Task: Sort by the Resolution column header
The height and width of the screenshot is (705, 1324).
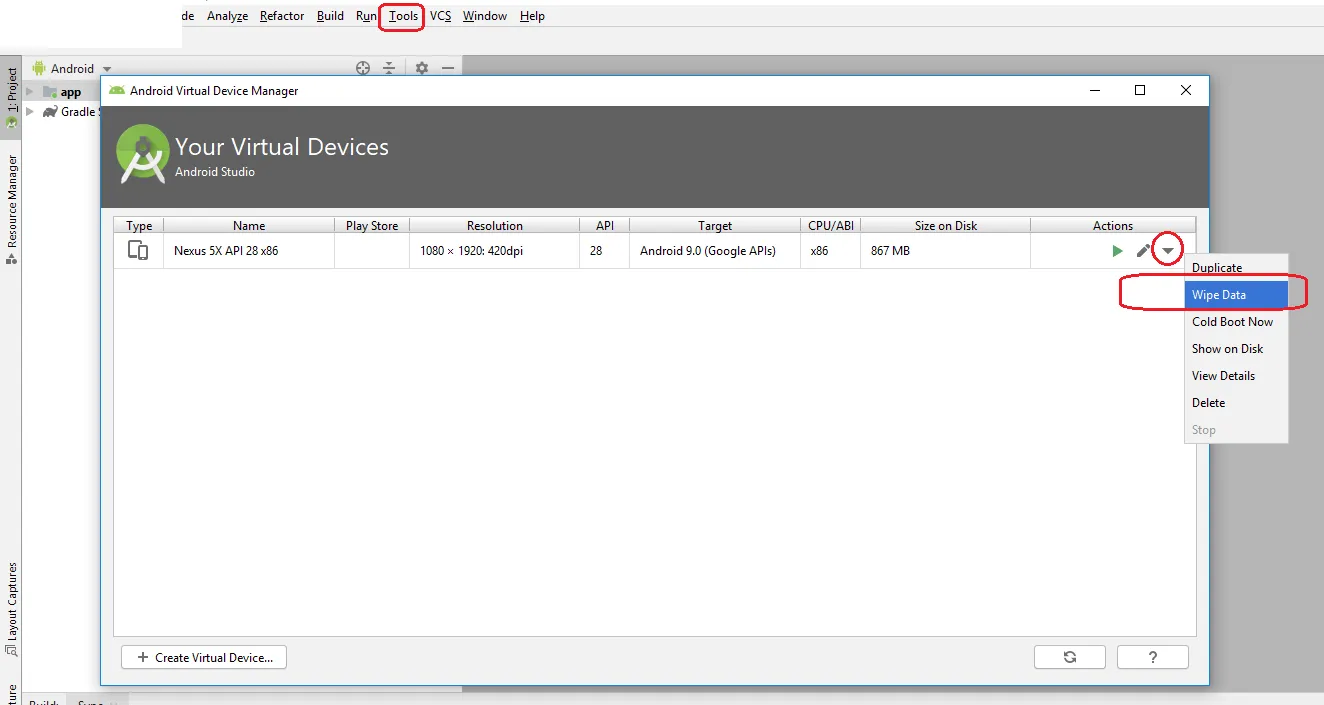Action: [494, 226]
